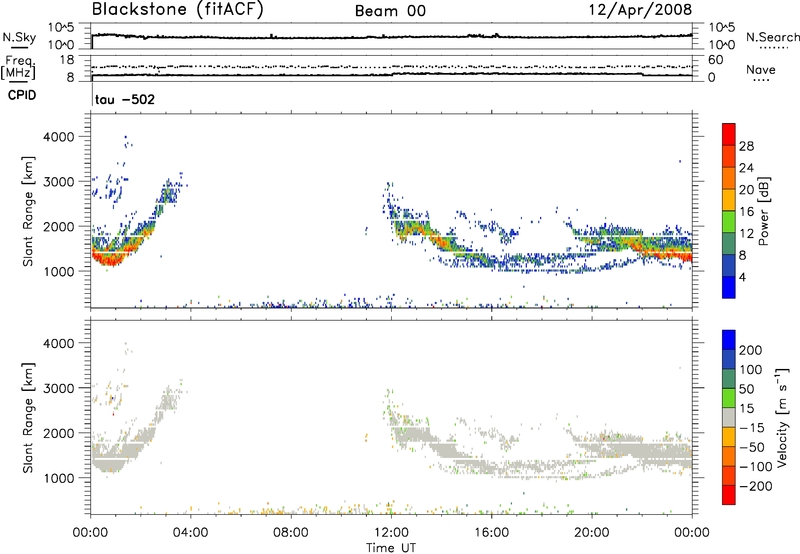Click the '16' tick on power scale
Screen dimensions: 800x554
click(746, 212)
